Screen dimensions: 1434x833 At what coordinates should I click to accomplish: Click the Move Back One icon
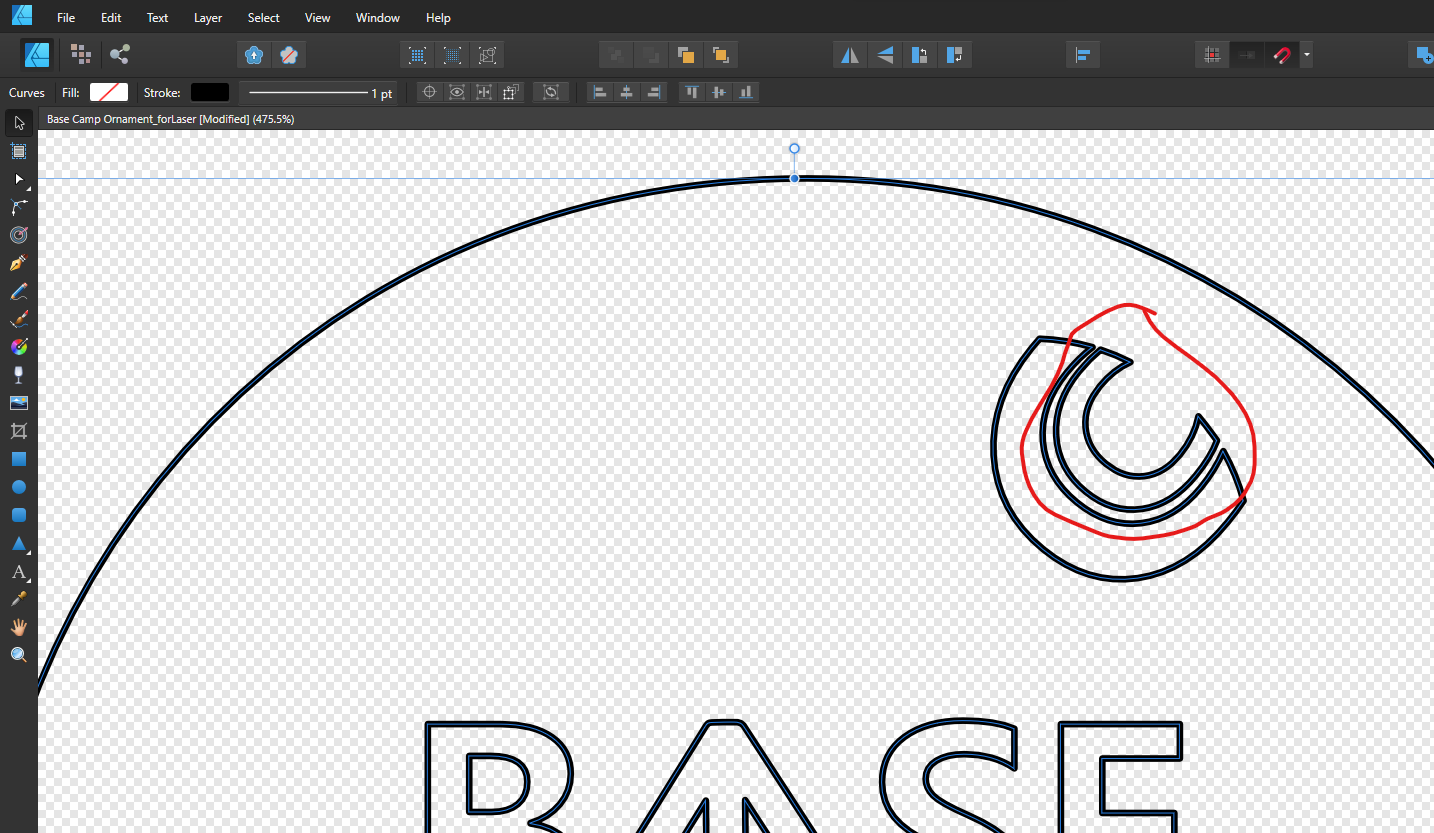651,55
